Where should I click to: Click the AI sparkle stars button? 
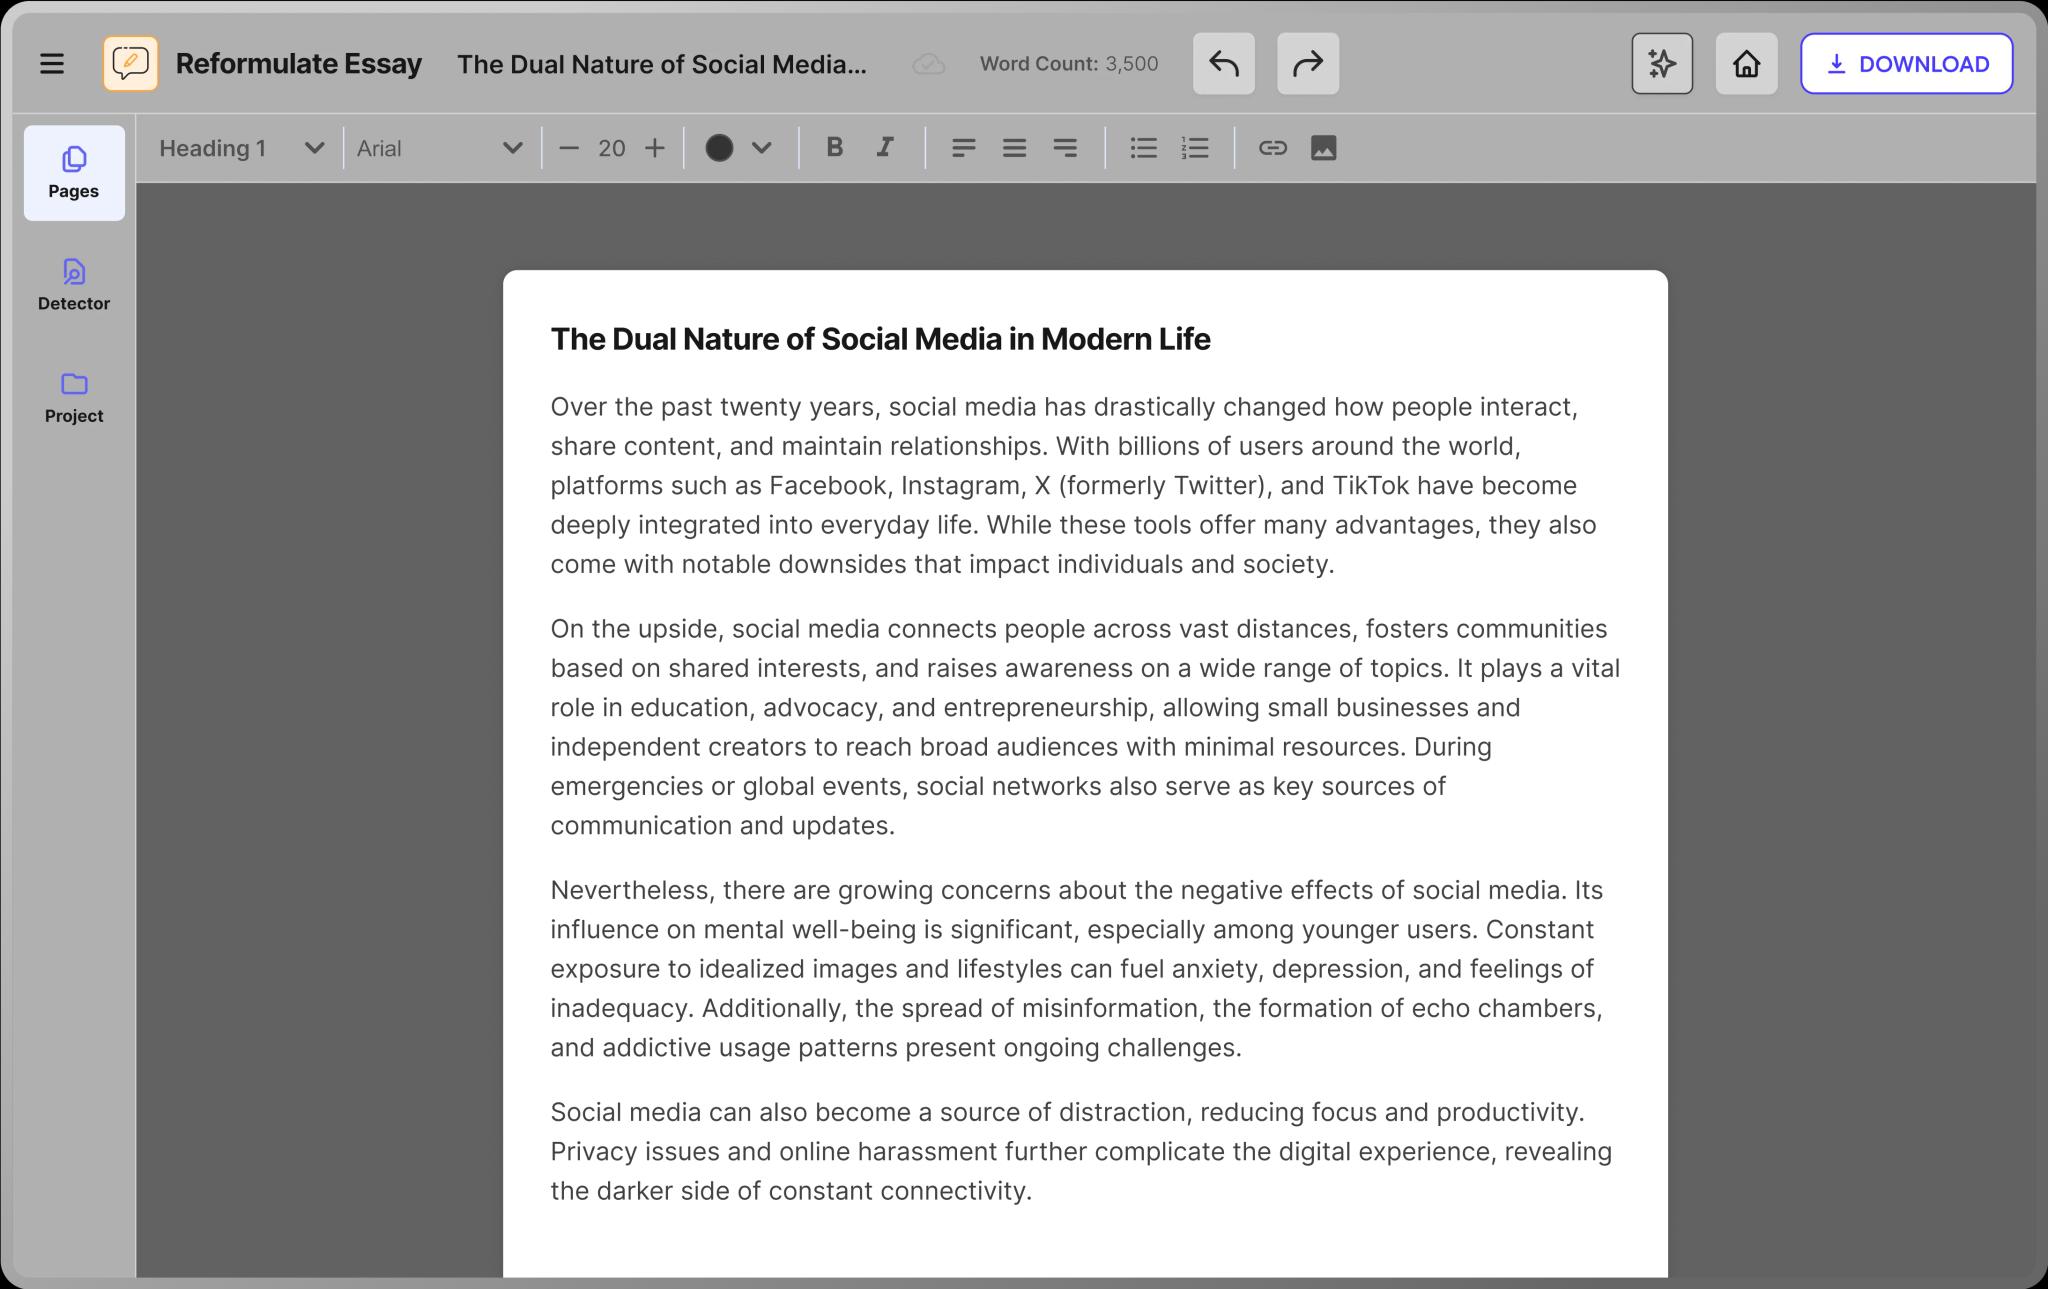1661,64
